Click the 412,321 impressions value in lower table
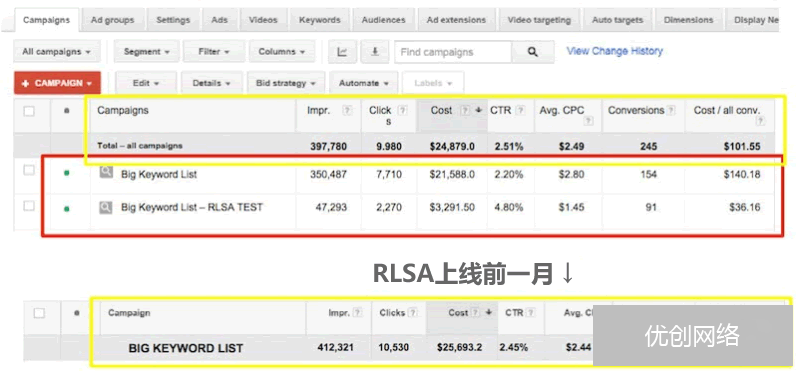 pyautogui.click(x=335, y=348)
